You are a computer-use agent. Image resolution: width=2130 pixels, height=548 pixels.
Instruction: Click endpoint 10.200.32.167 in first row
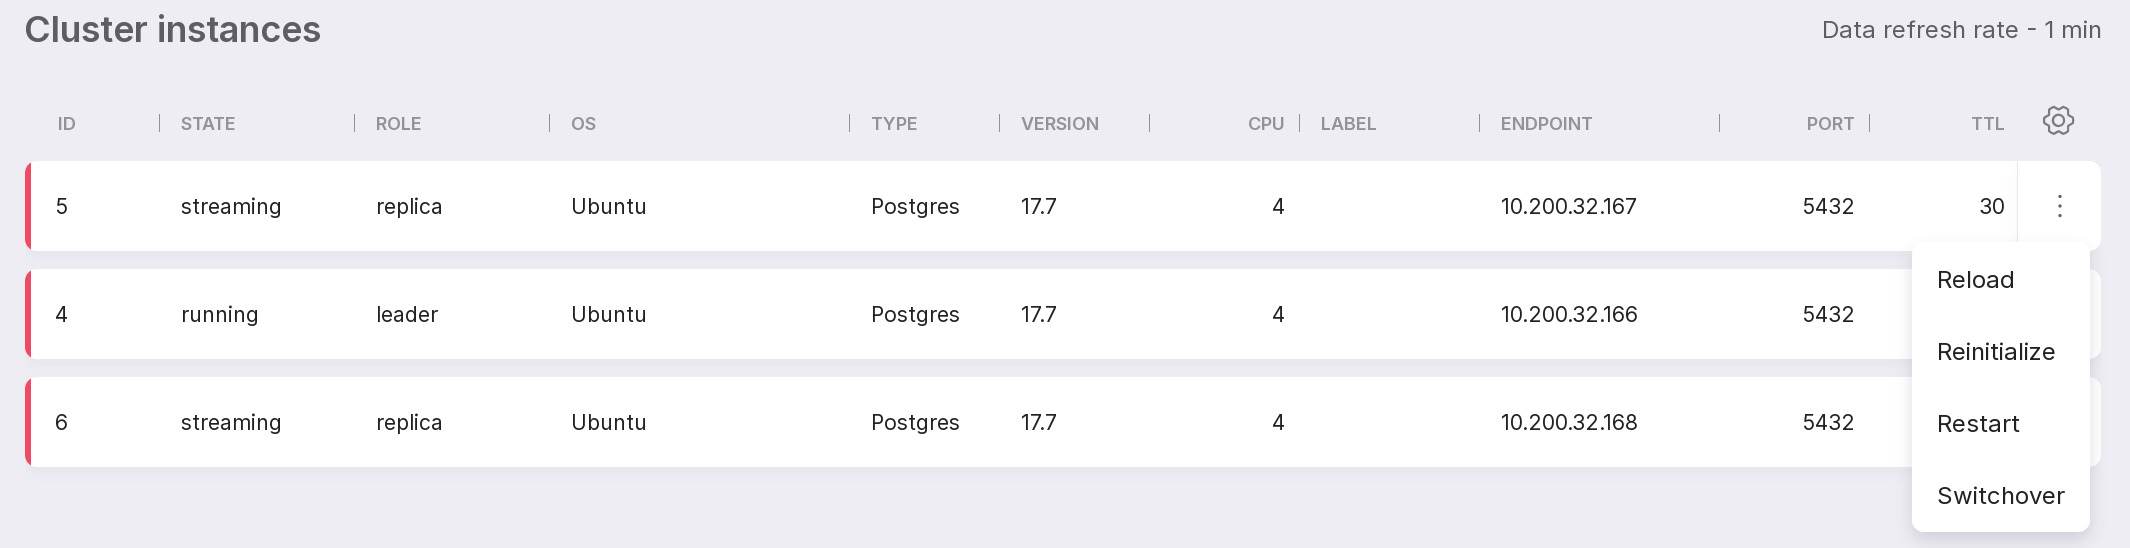[x=1568, y=206]
